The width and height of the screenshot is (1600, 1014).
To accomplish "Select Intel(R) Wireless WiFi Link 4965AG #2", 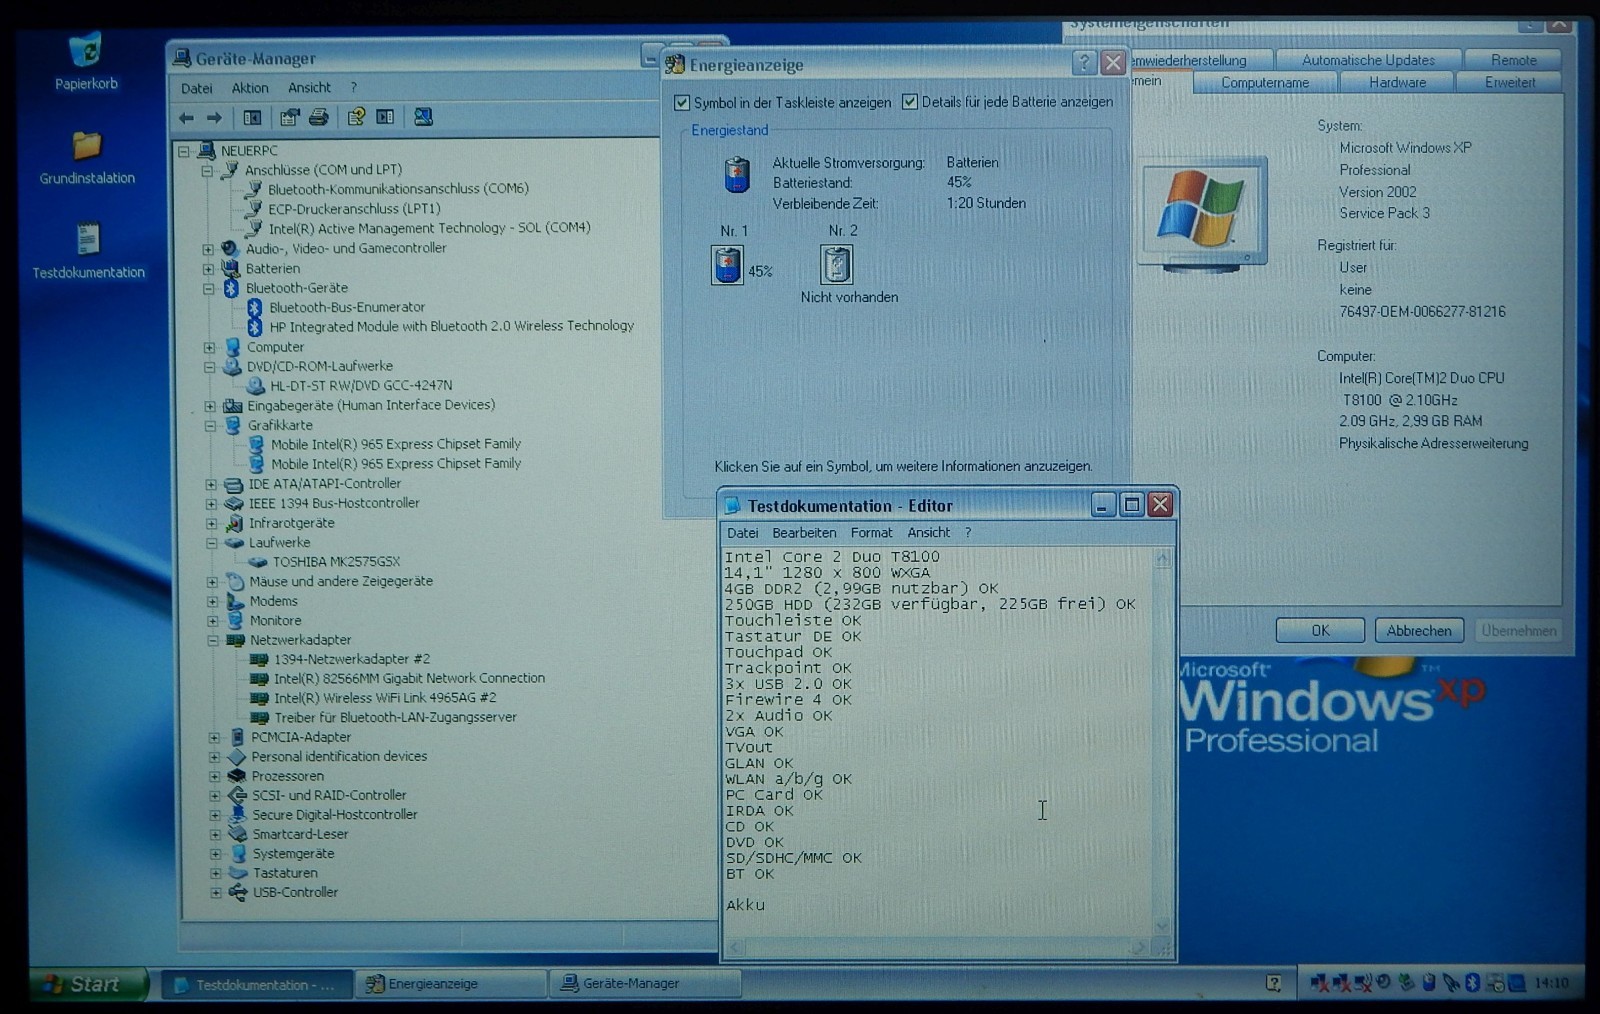I will [385, 699].
